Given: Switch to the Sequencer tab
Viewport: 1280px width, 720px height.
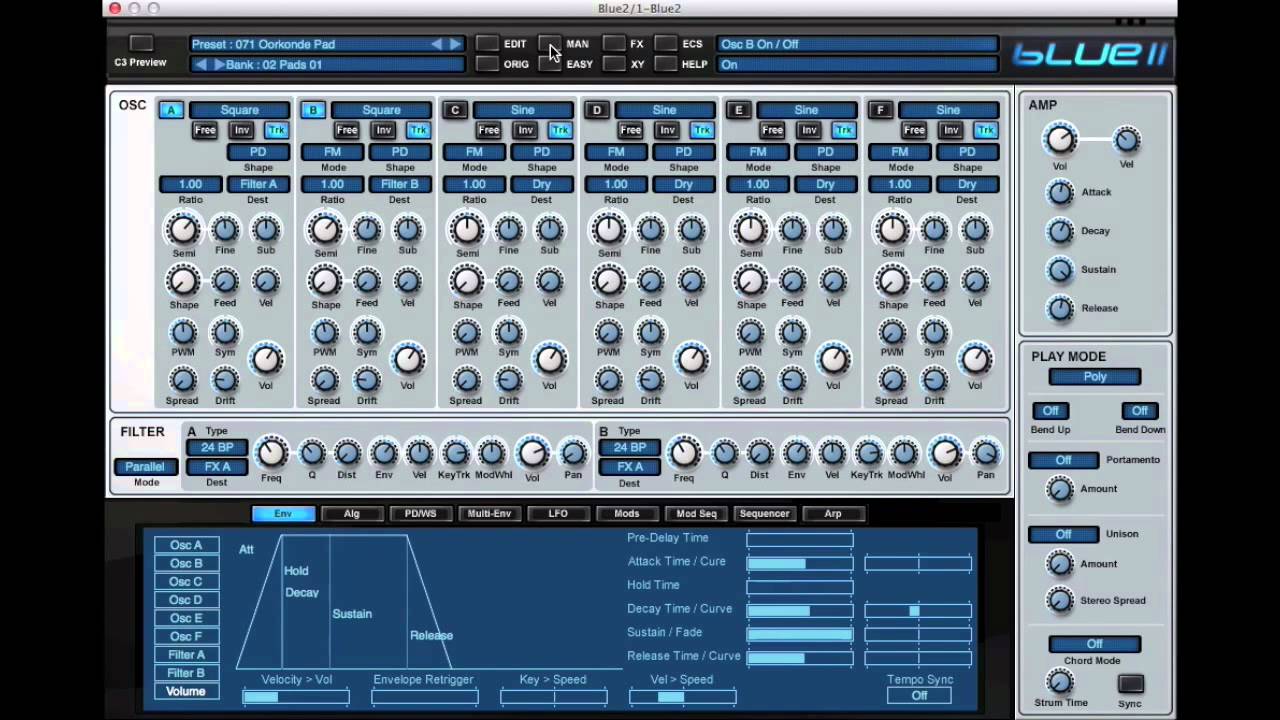Looking at the screenshot, I should (765, 514).
